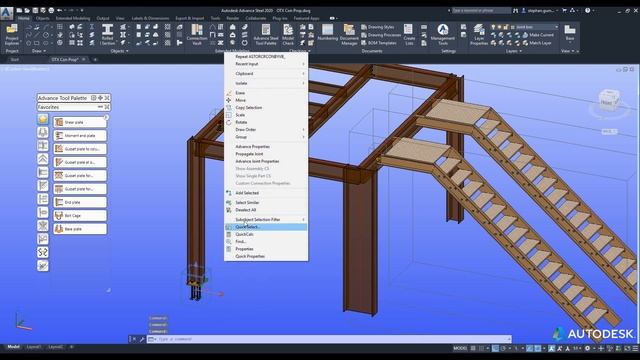Select Gusset plate at one diagonal entry

[x=80, y=162]
